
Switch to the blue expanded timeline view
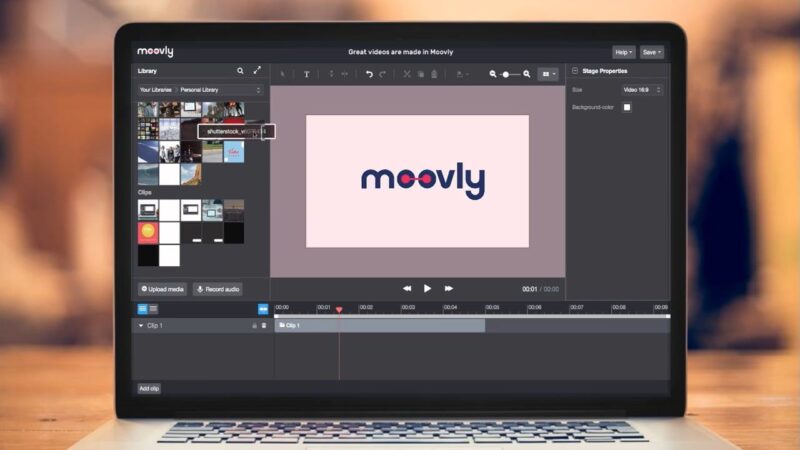click(142, 309)
